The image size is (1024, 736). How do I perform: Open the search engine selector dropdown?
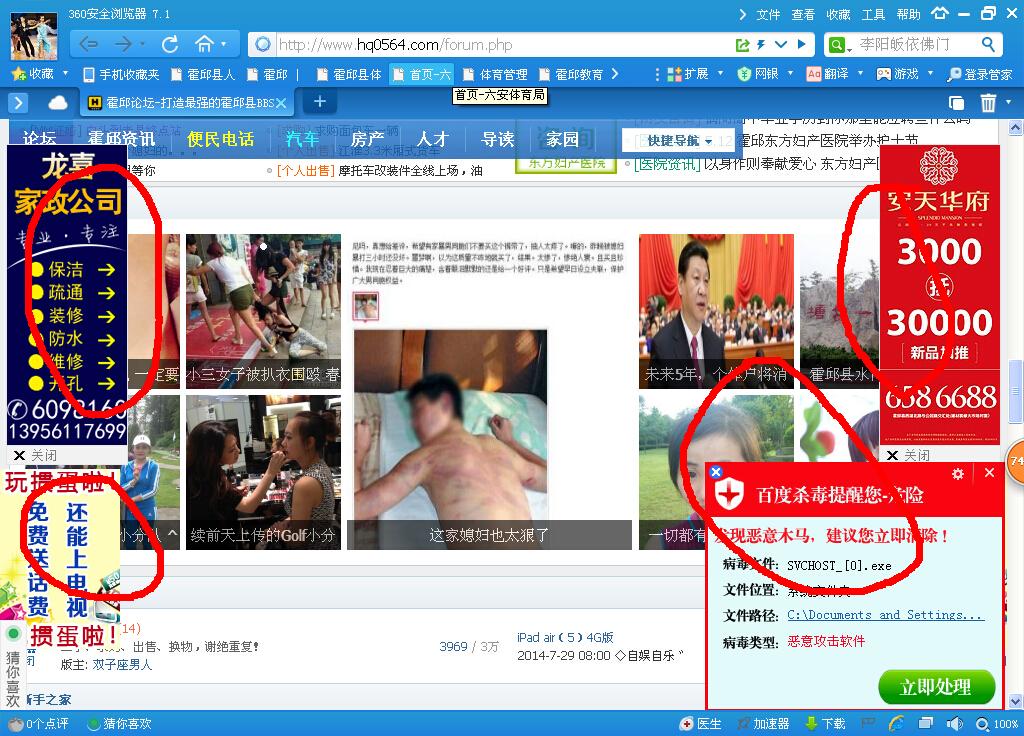(840, 45)
